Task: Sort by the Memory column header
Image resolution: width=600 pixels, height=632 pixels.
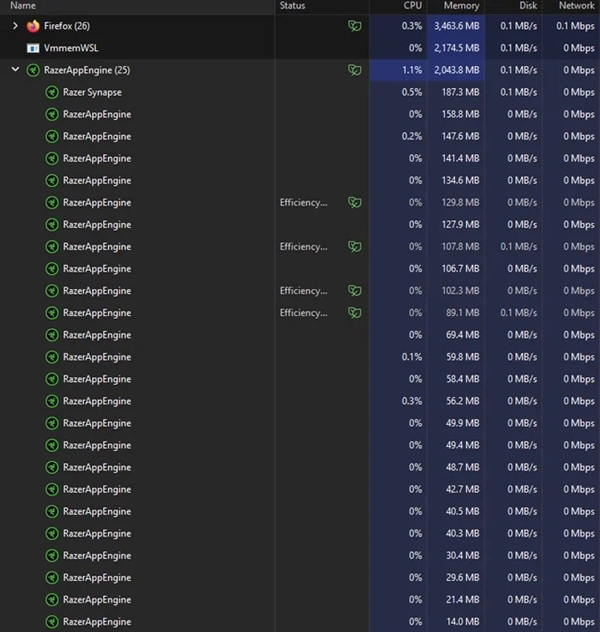Action: [x=461, y=6]
